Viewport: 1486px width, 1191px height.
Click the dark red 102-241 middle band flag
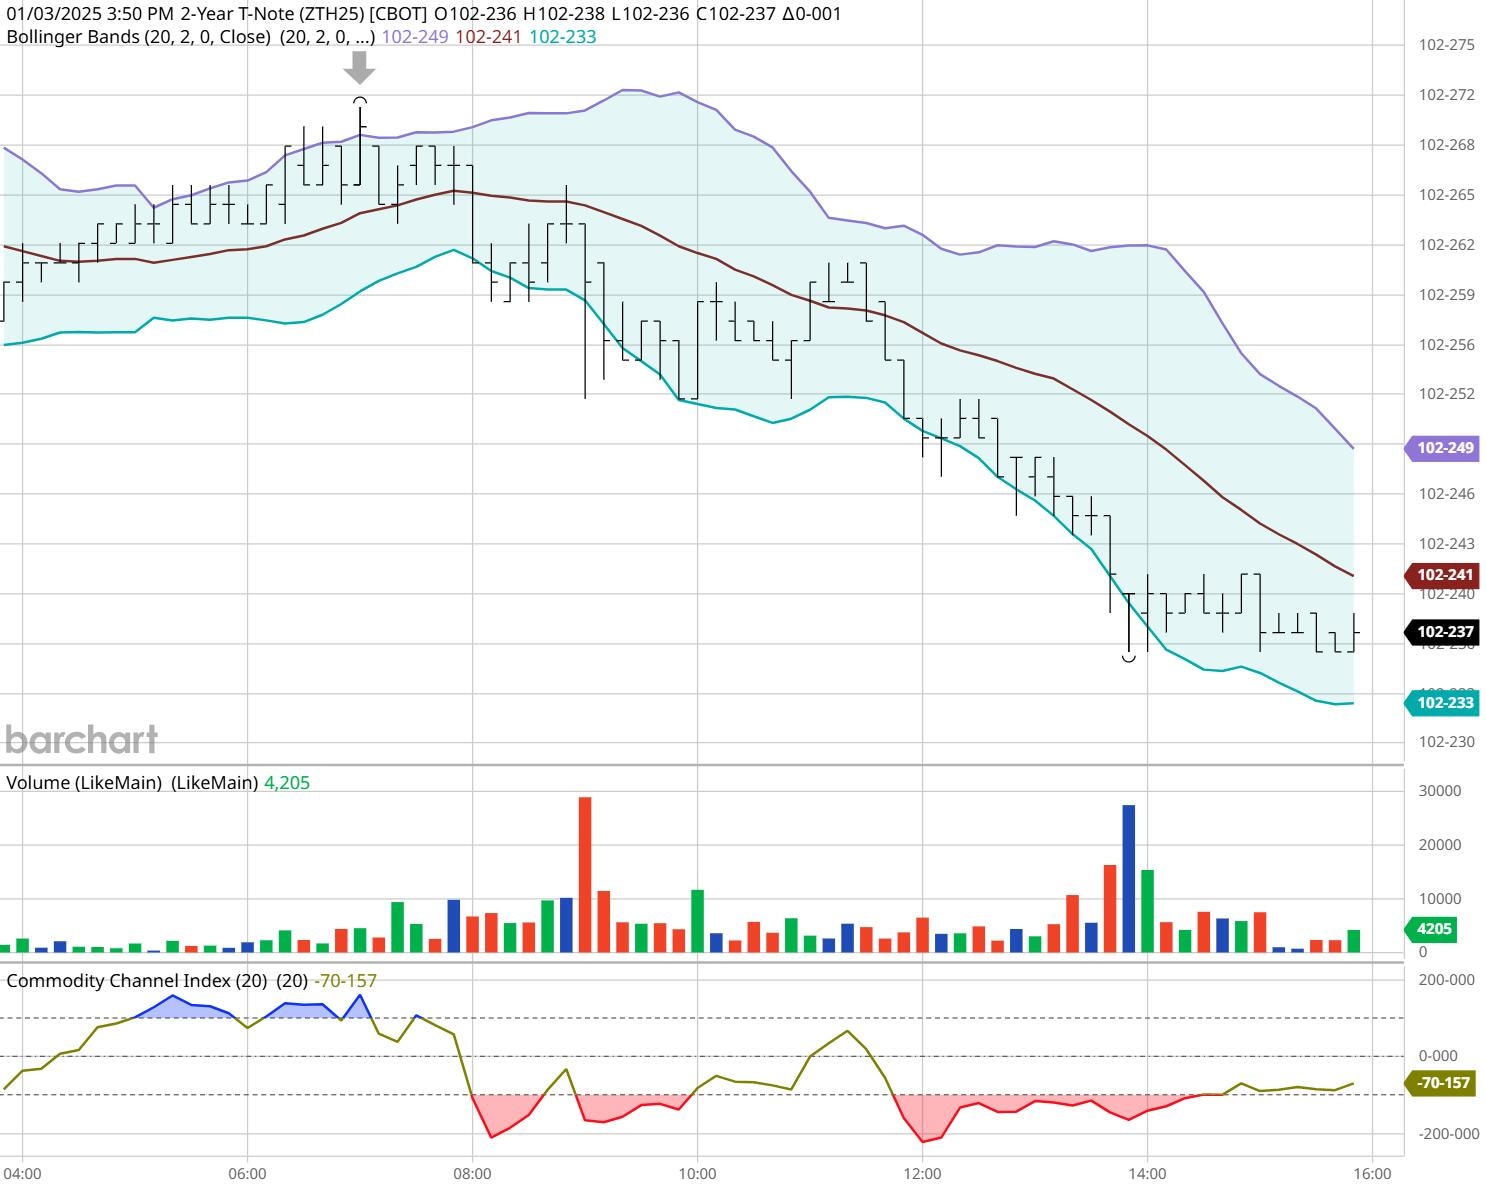tap(1444, 576)
